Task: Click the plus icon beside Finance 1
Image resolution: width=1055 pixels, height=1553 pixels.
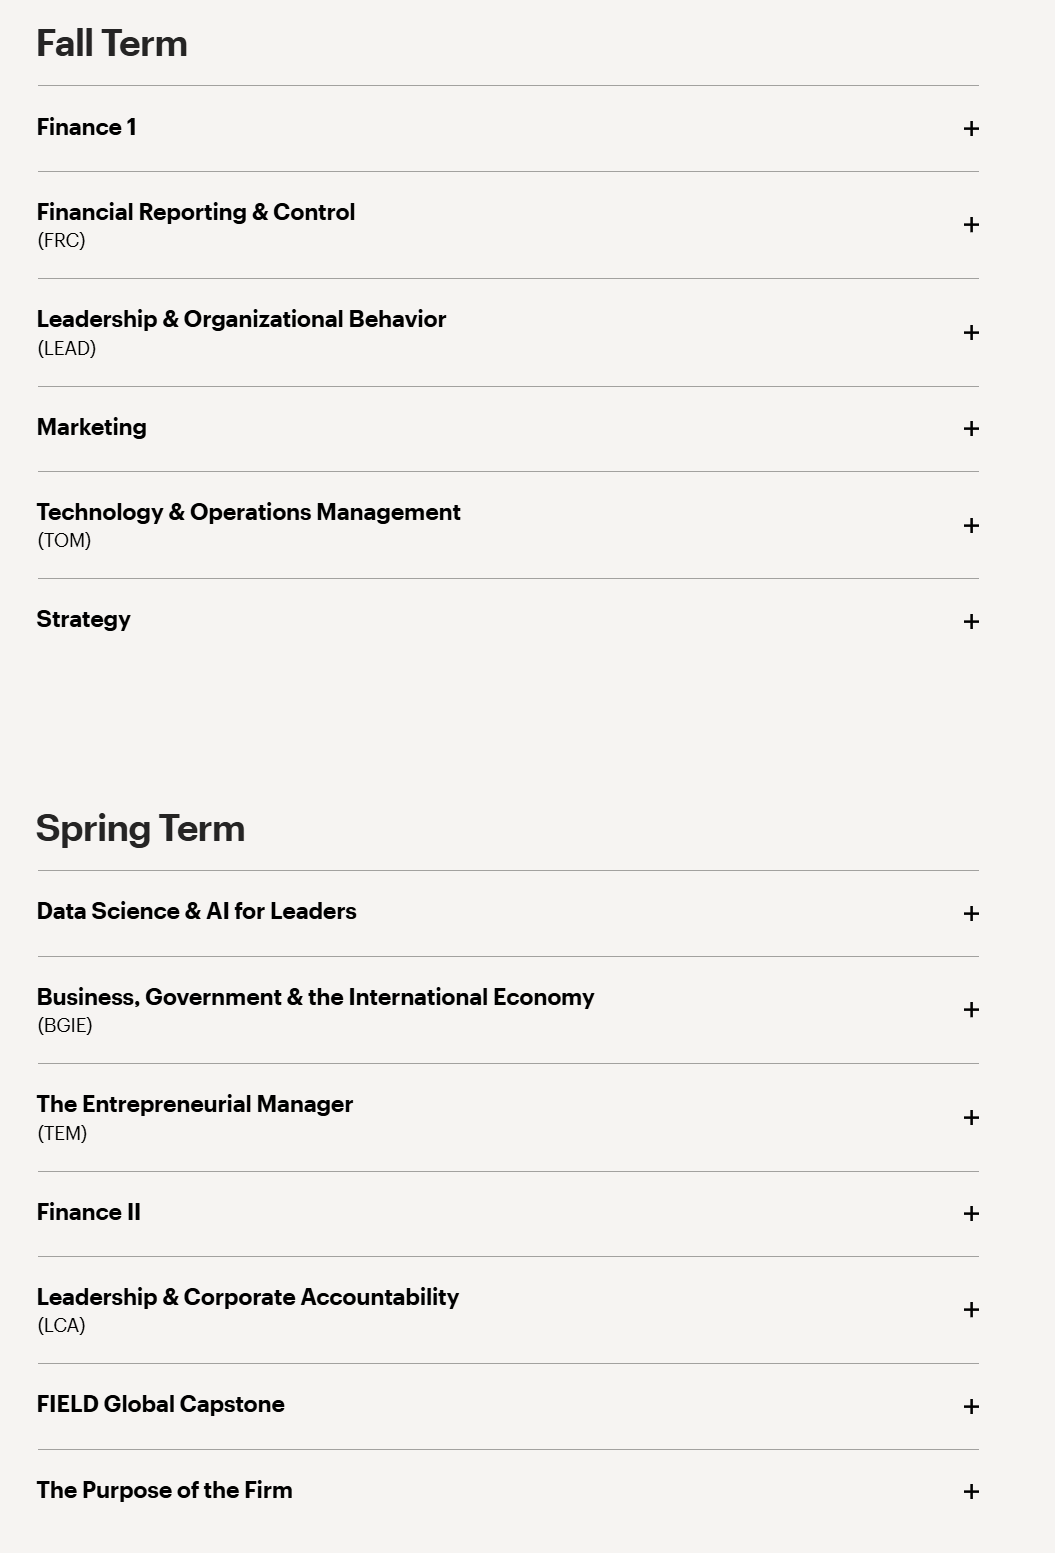Action: tap(970, 128)
